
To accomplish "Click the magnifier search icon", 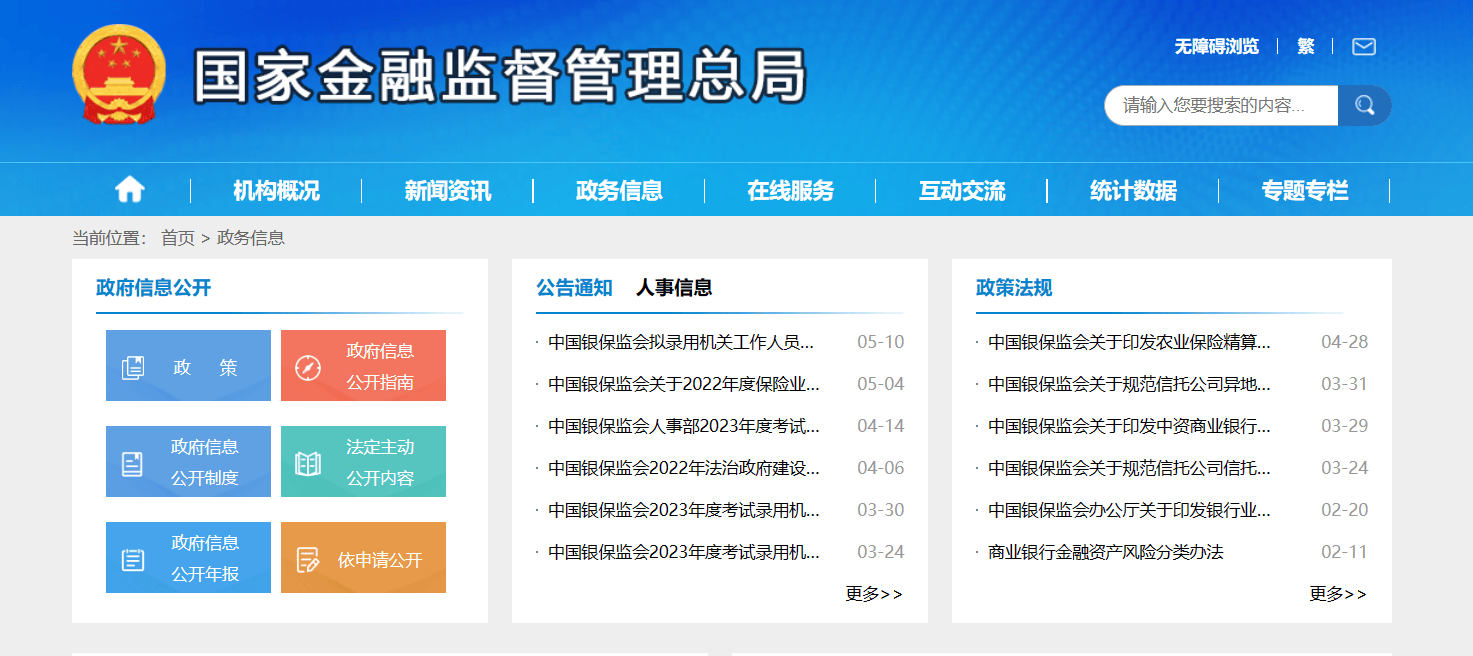I will [x=1364, y=105].
